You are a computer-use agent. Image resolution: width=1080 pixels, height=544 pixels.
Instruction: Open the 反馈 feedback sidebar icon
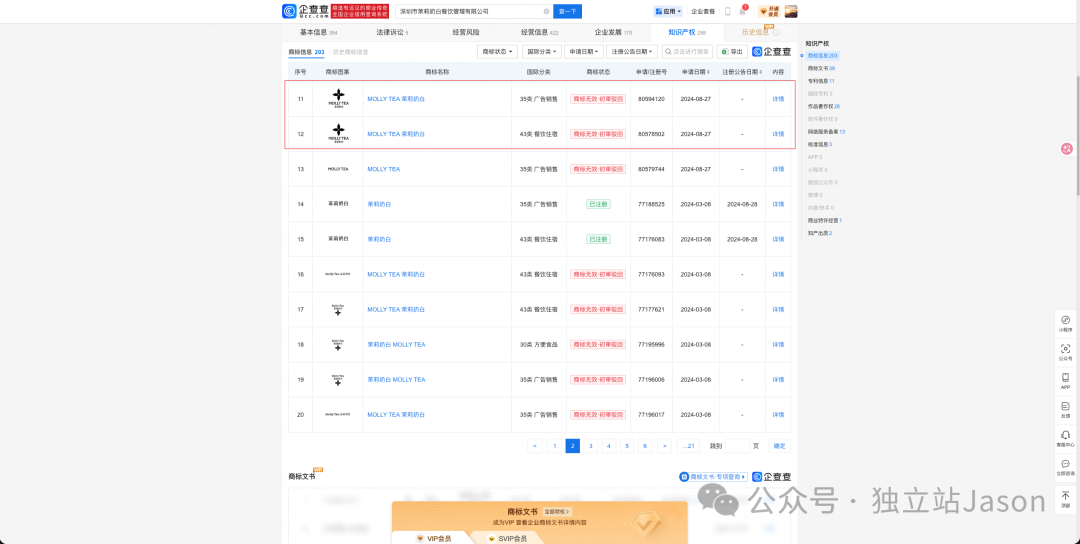(x=1066, y=410)
